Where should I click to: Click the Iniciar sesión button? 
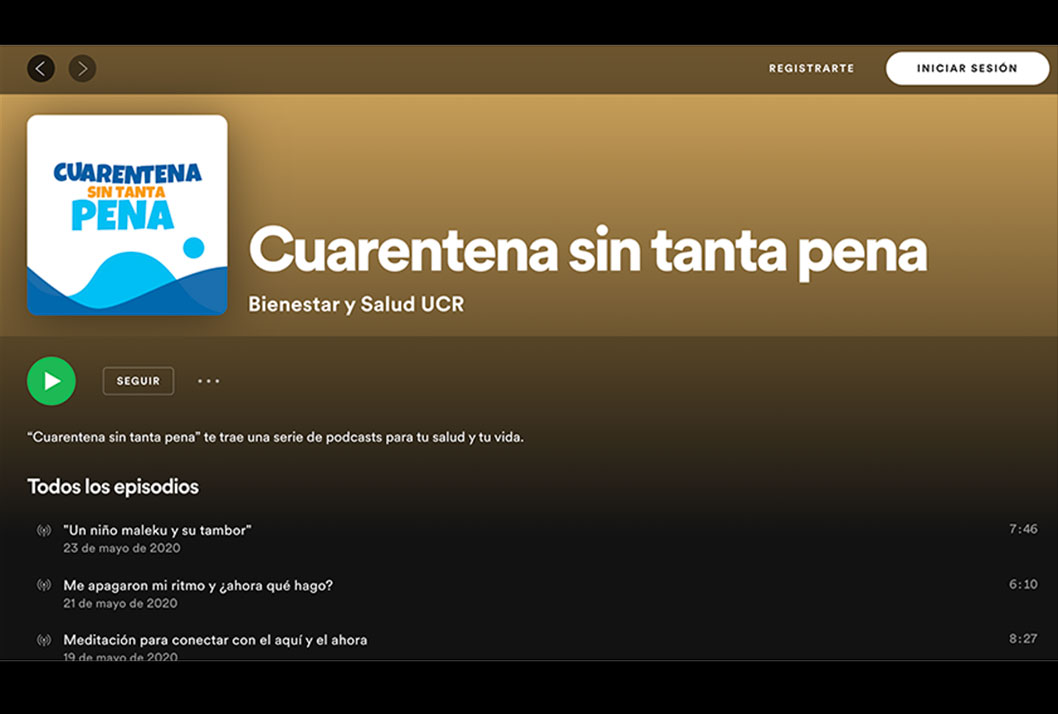[x=967, y=68]
